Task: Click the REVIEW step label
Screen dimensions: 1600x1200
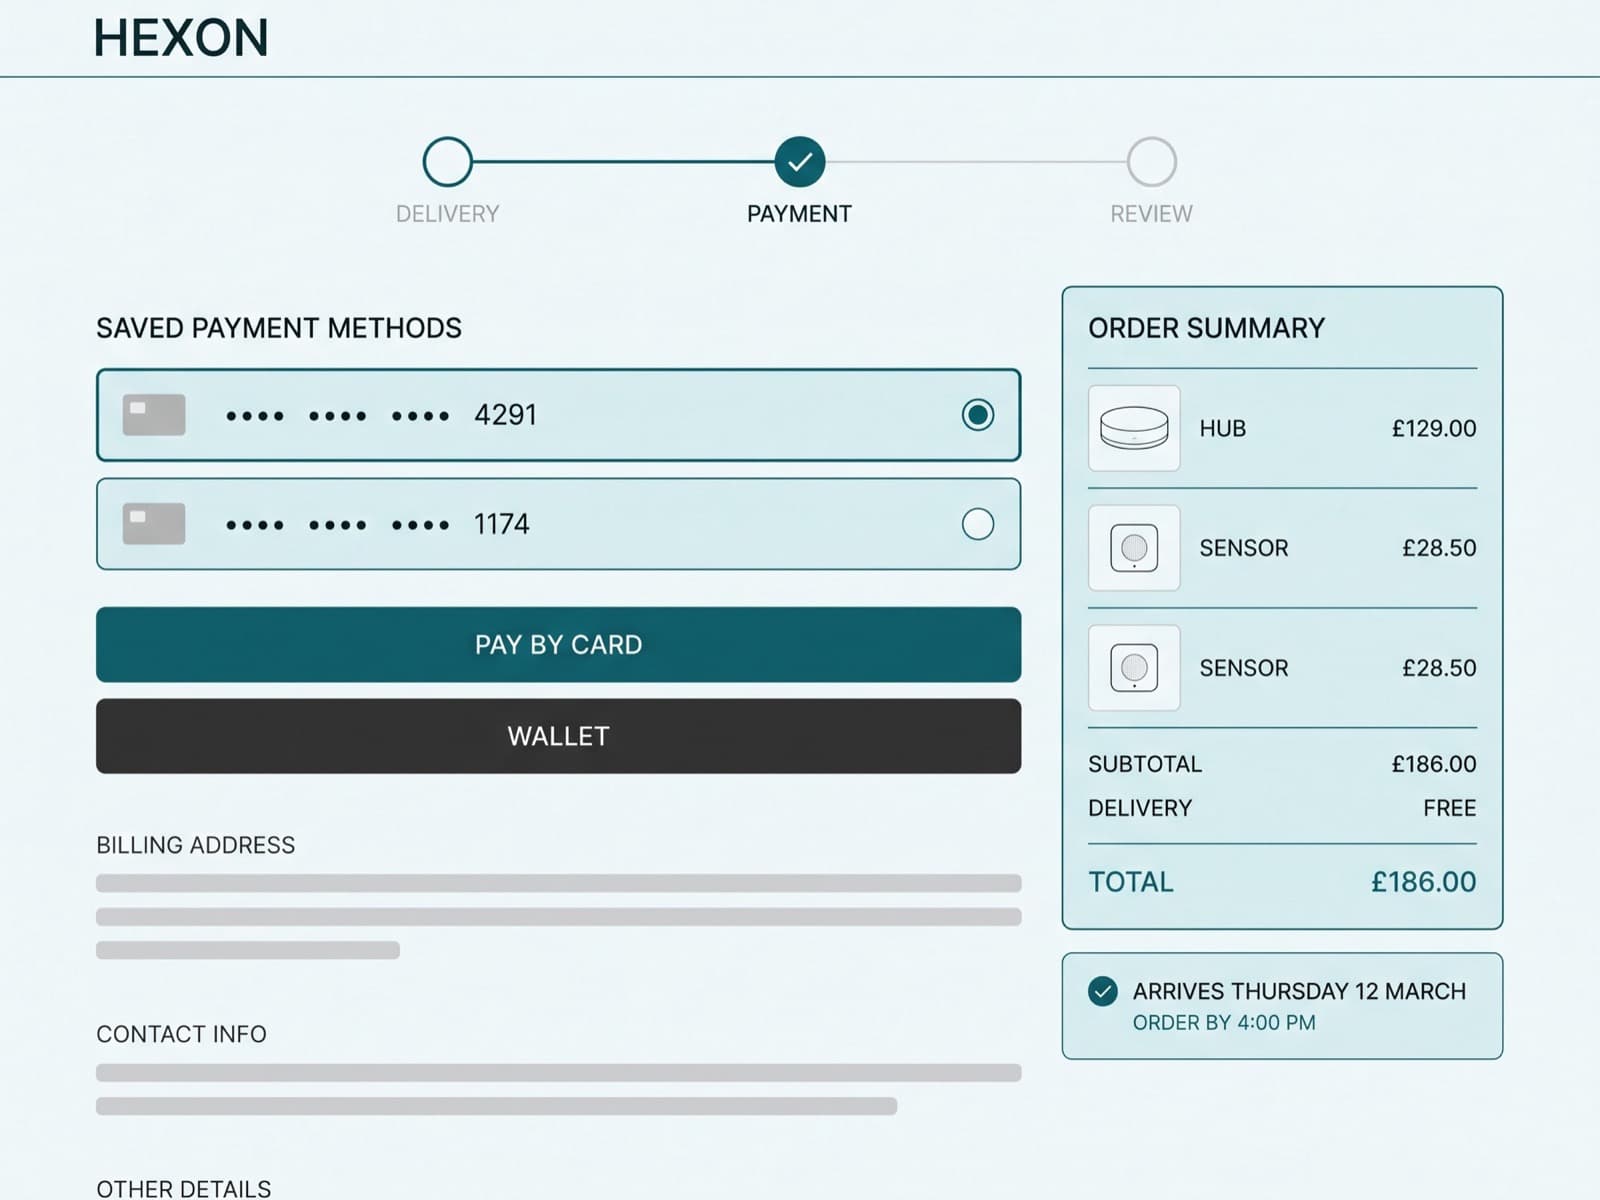Action: tap(1151, 214)
